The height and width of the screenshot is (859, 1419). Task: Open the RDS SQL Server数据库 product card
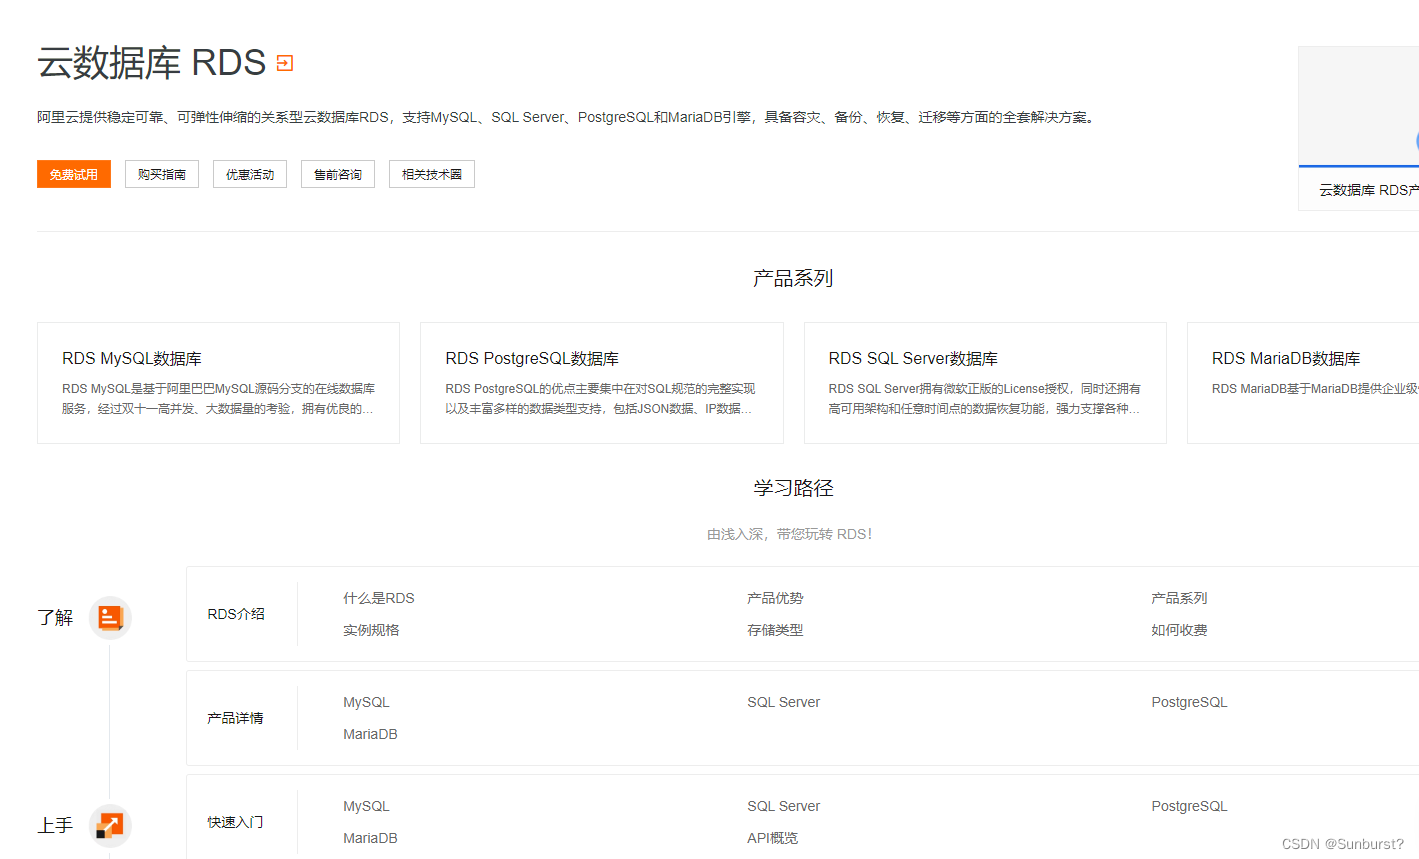pos(985,383)
